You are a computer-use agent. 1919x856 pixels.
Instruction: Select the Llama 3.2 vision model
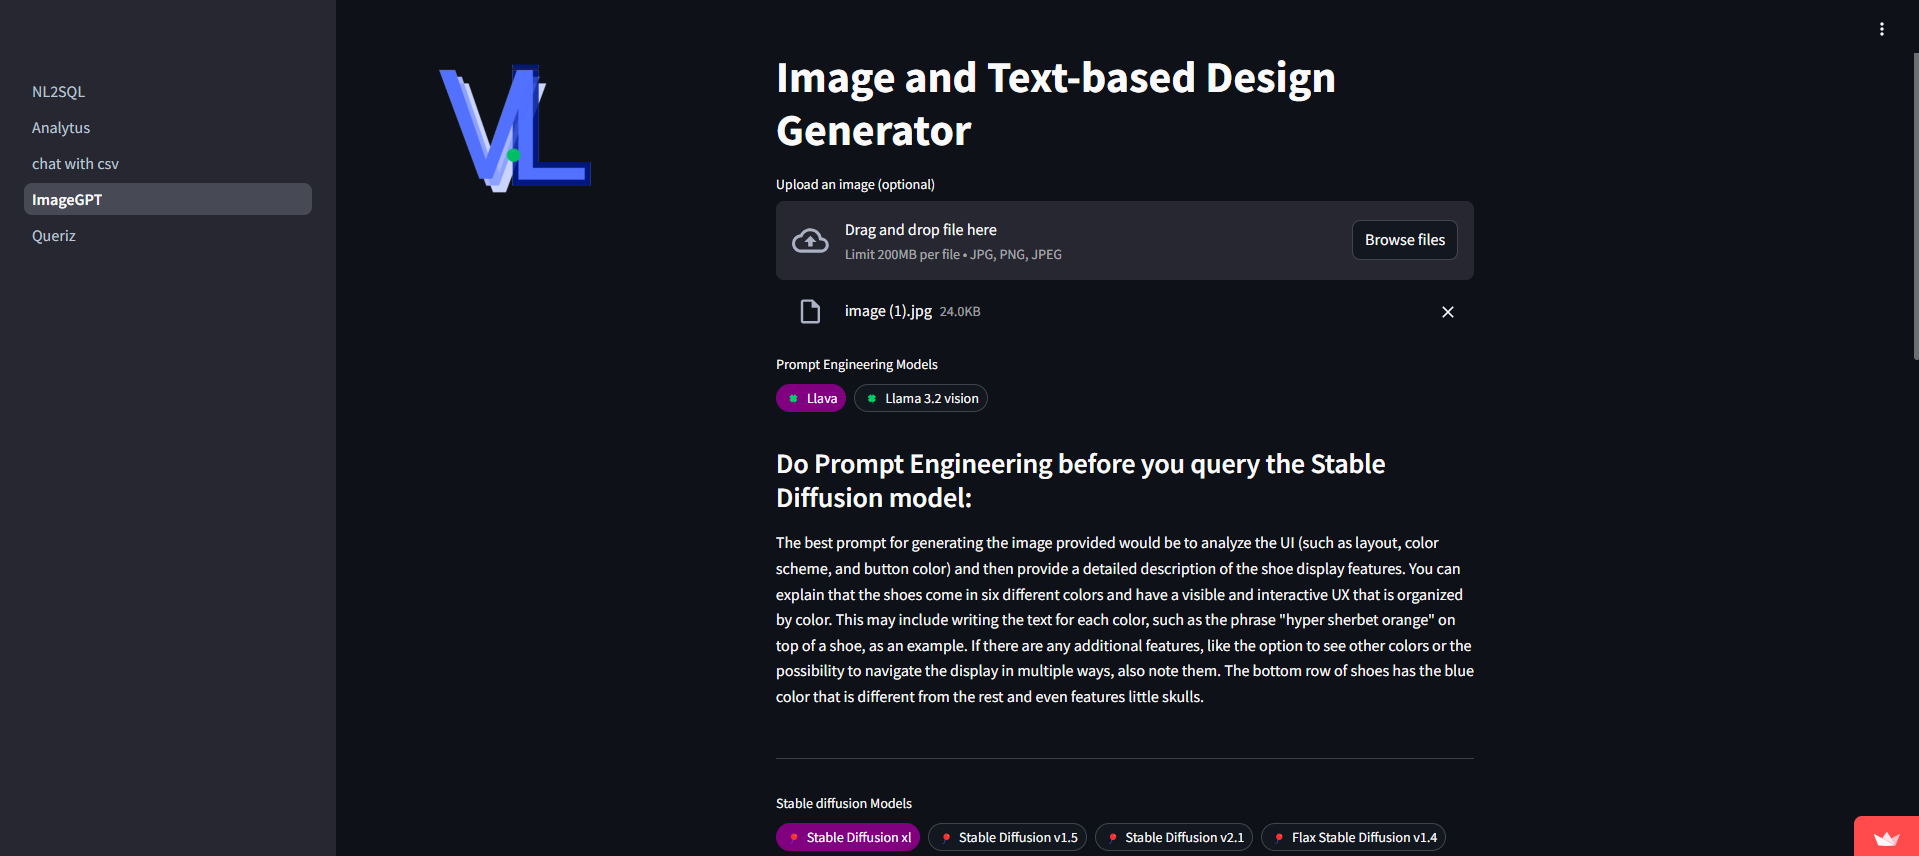920,398
